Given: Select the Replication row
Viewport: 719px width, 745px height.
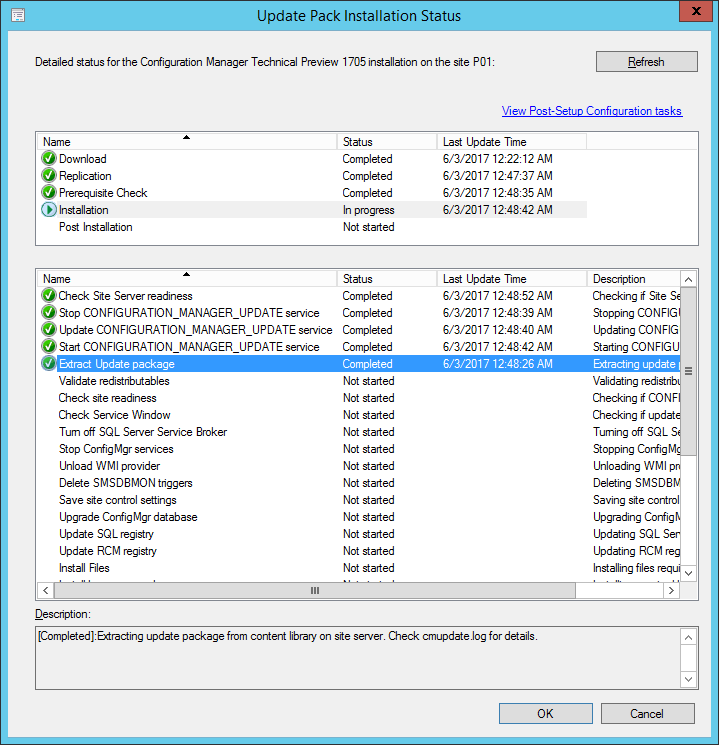Looking at the screenshot, I should [x=313, y=176].
